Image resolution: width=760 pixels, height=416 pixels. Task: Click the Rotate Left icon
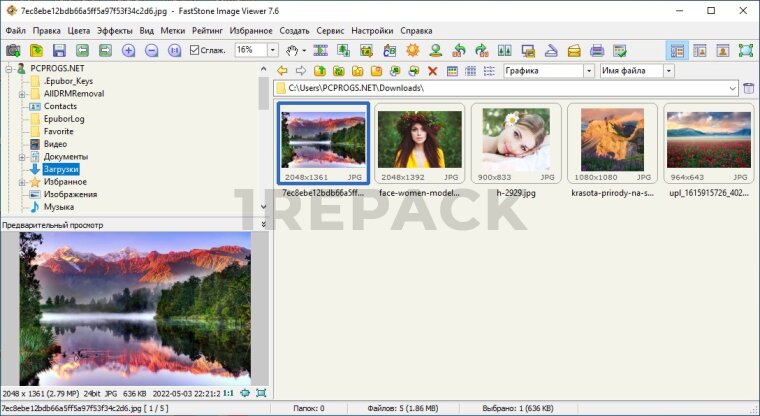coord(459,50)
